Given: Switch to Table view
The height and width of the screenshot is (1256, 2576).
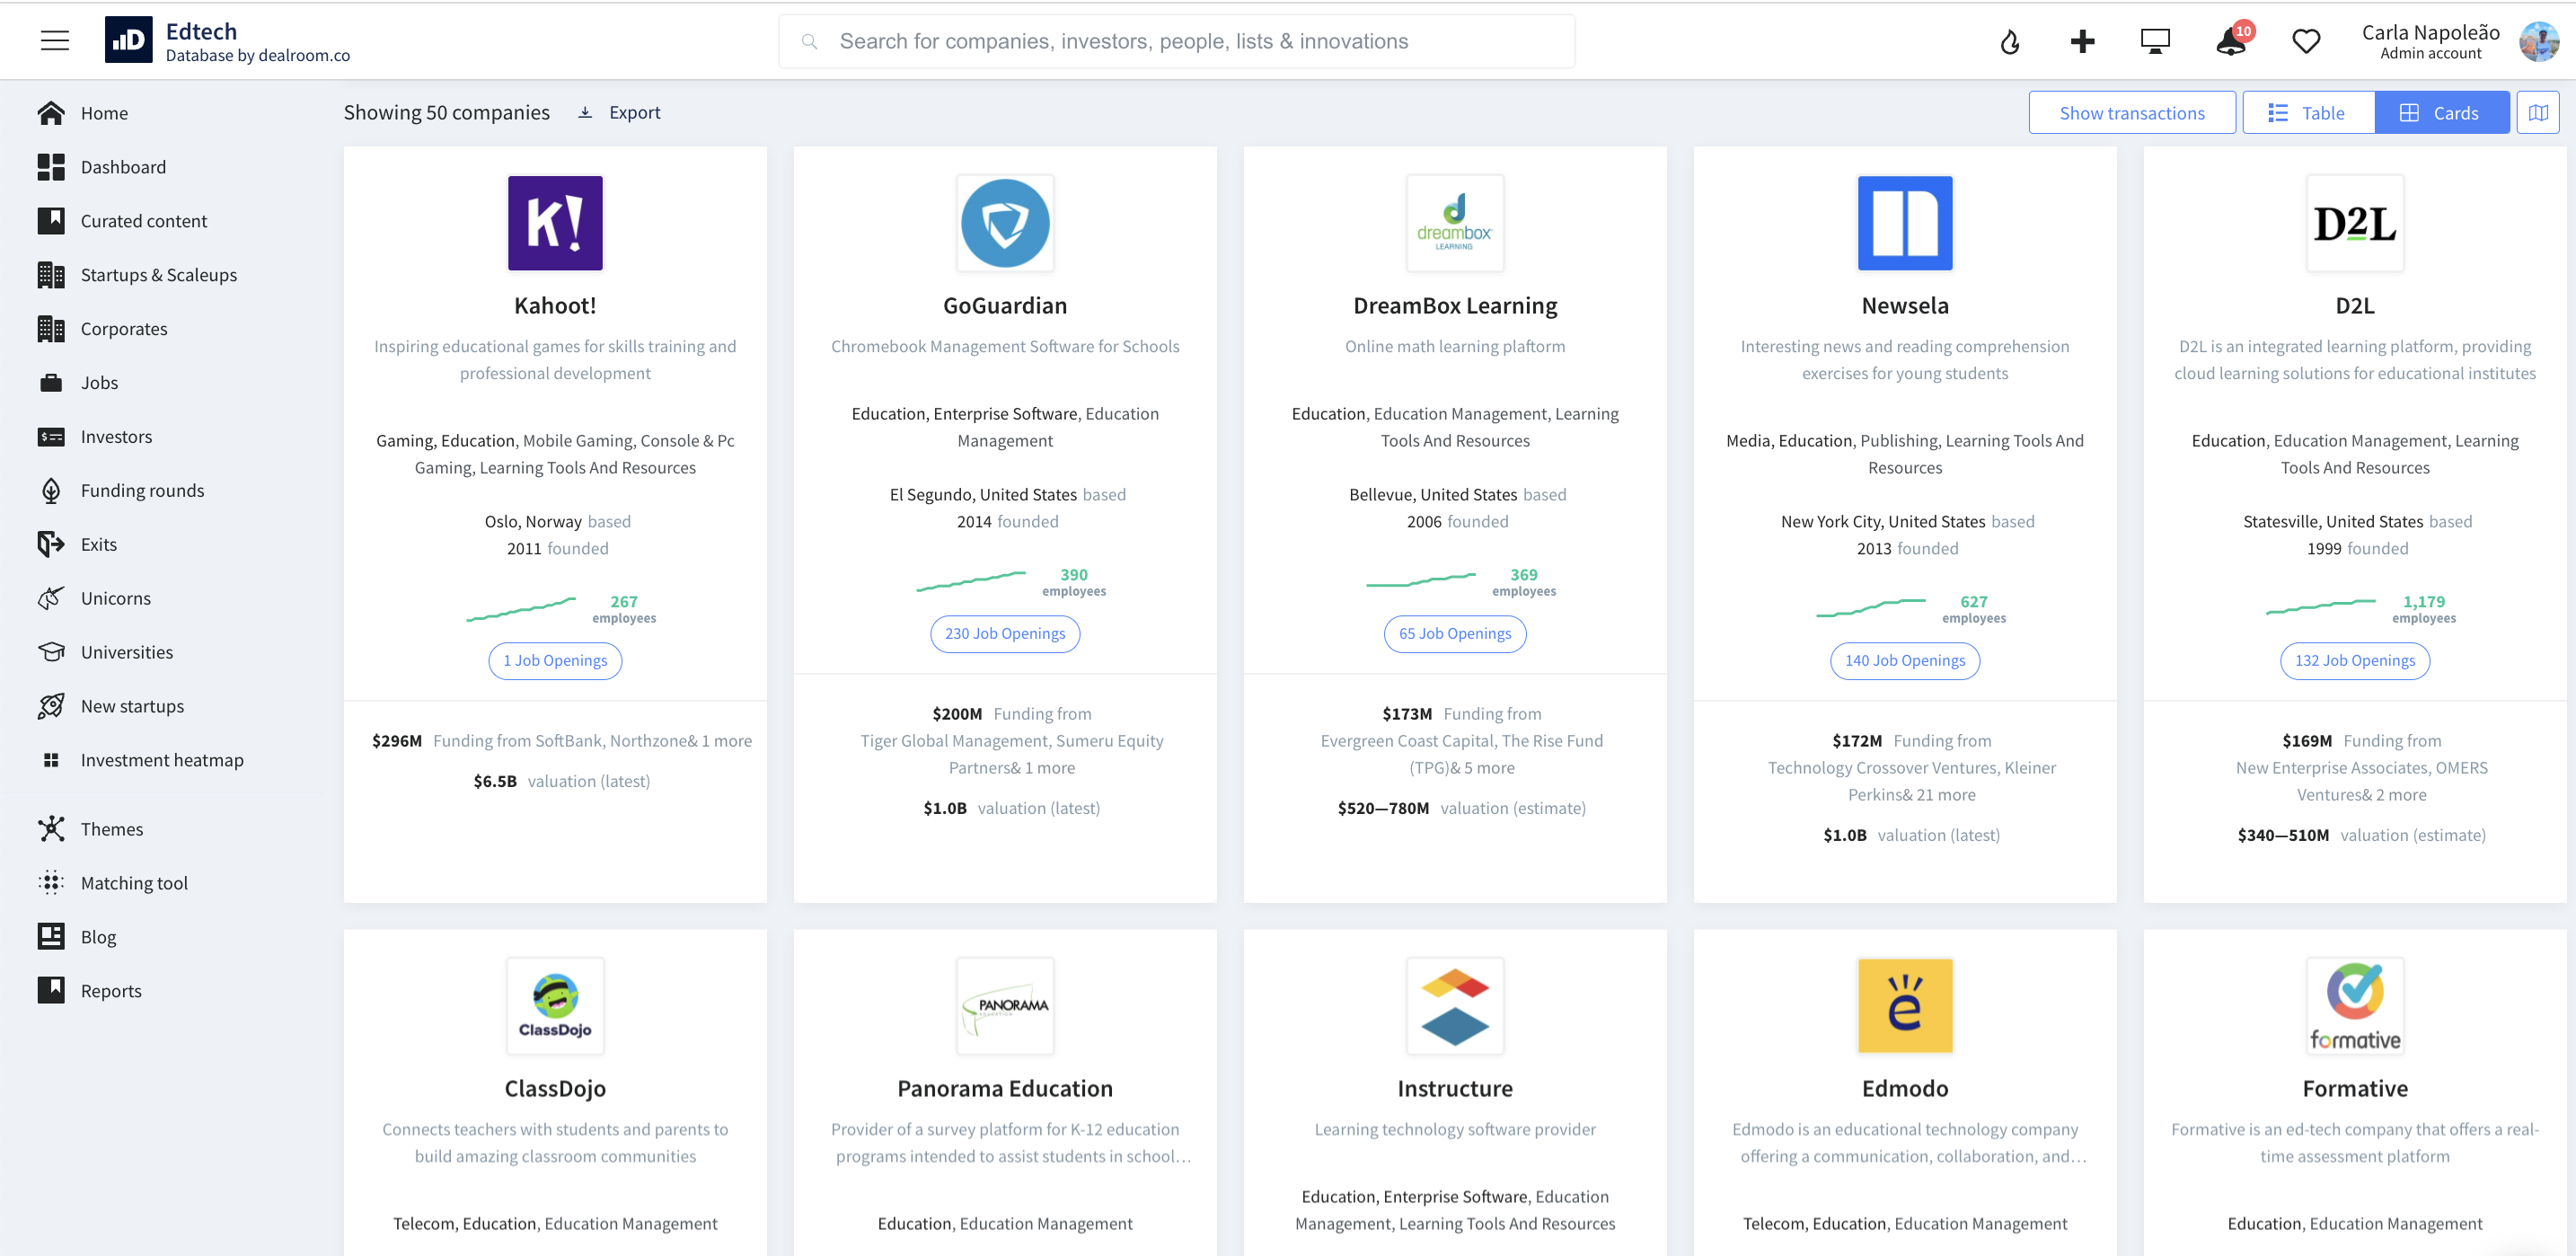Looking at the screenshot, I should tap(2307, 113).
